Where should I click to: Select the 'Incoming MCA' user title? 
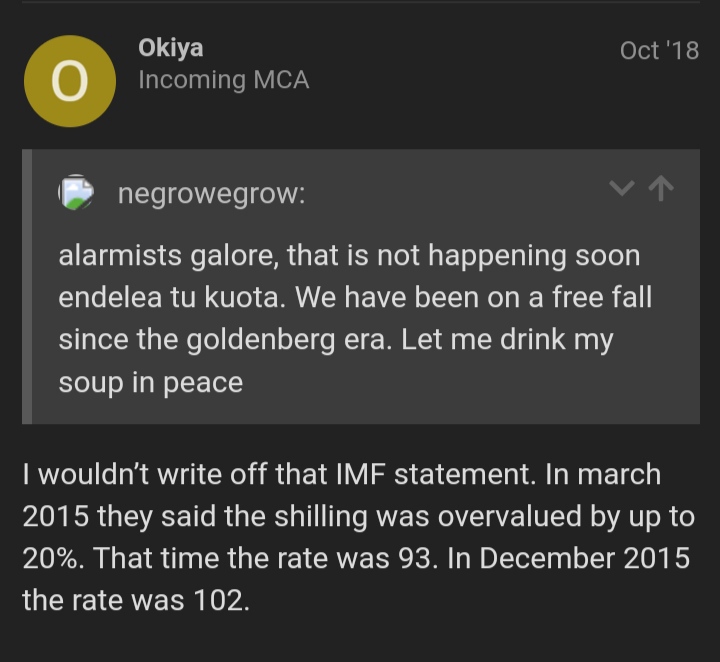click(x=223, y=81)
